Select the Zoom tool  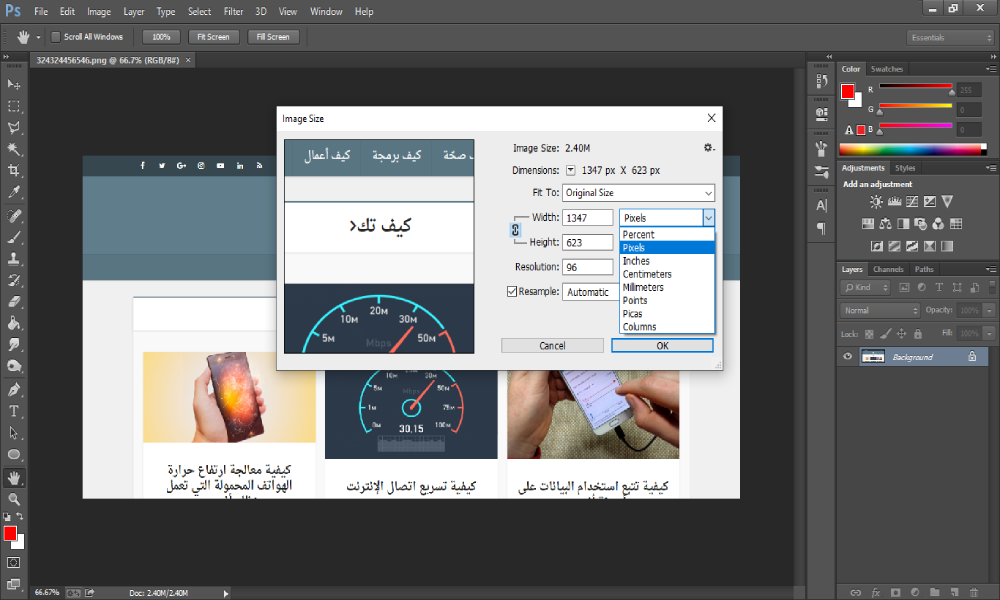pos(13,499)
